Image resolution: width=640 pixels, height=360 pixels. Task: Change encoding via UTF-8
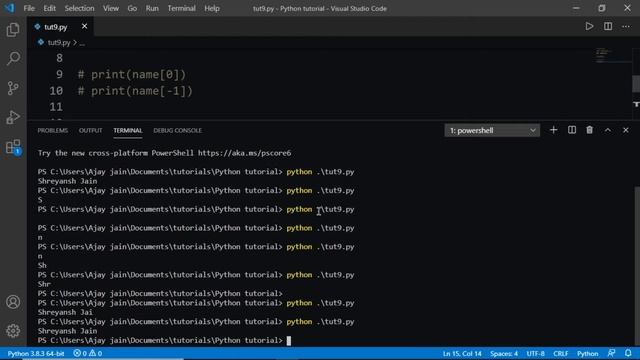[x=536, y=353]
